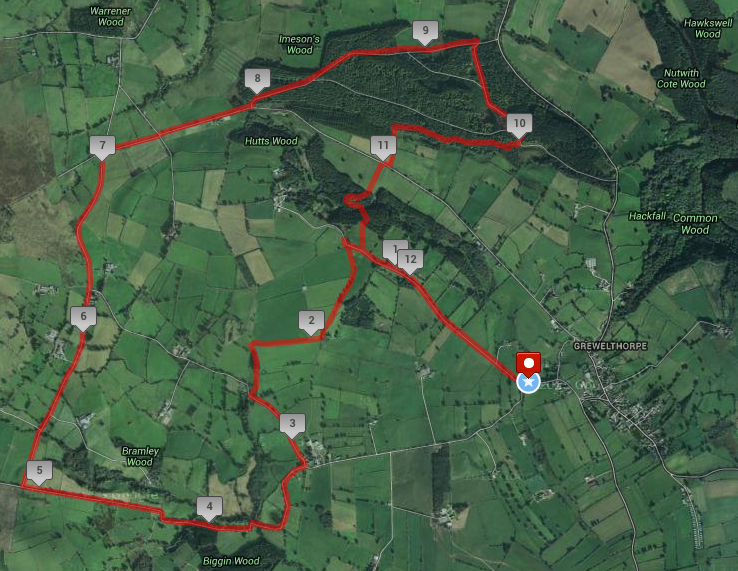Image resolution: width=738 pixels, height=571 pixels.
Task: Select the mile 9 marker
Action: 425,32
